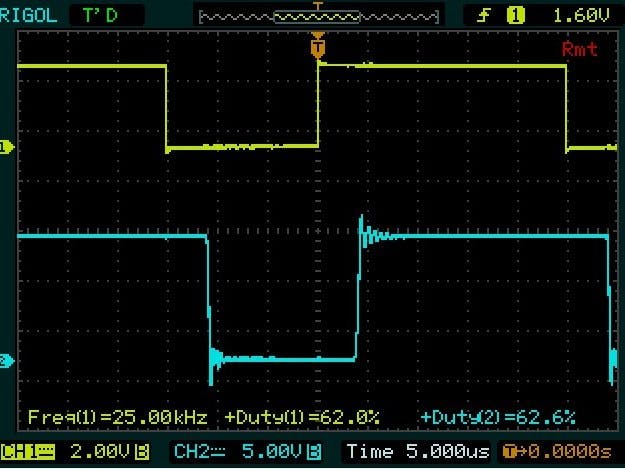Click the Time 5.000us timebase readout
The width and height of the screenshot is (625, 469).
coord(418,452)
